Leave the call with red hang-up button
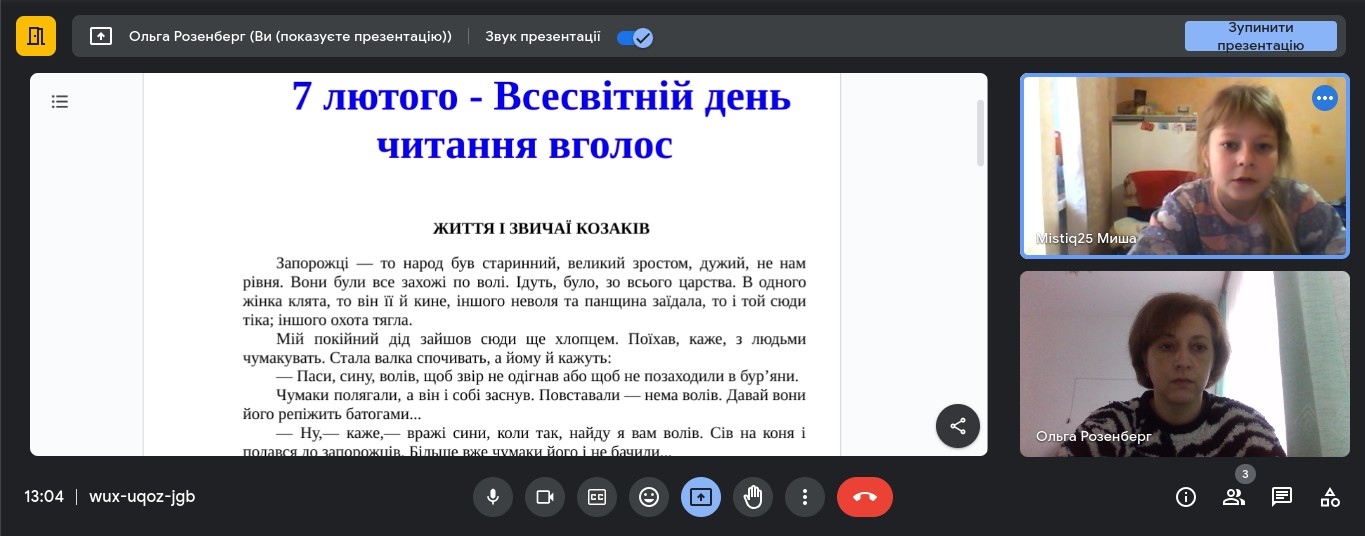 coord(865,497)
